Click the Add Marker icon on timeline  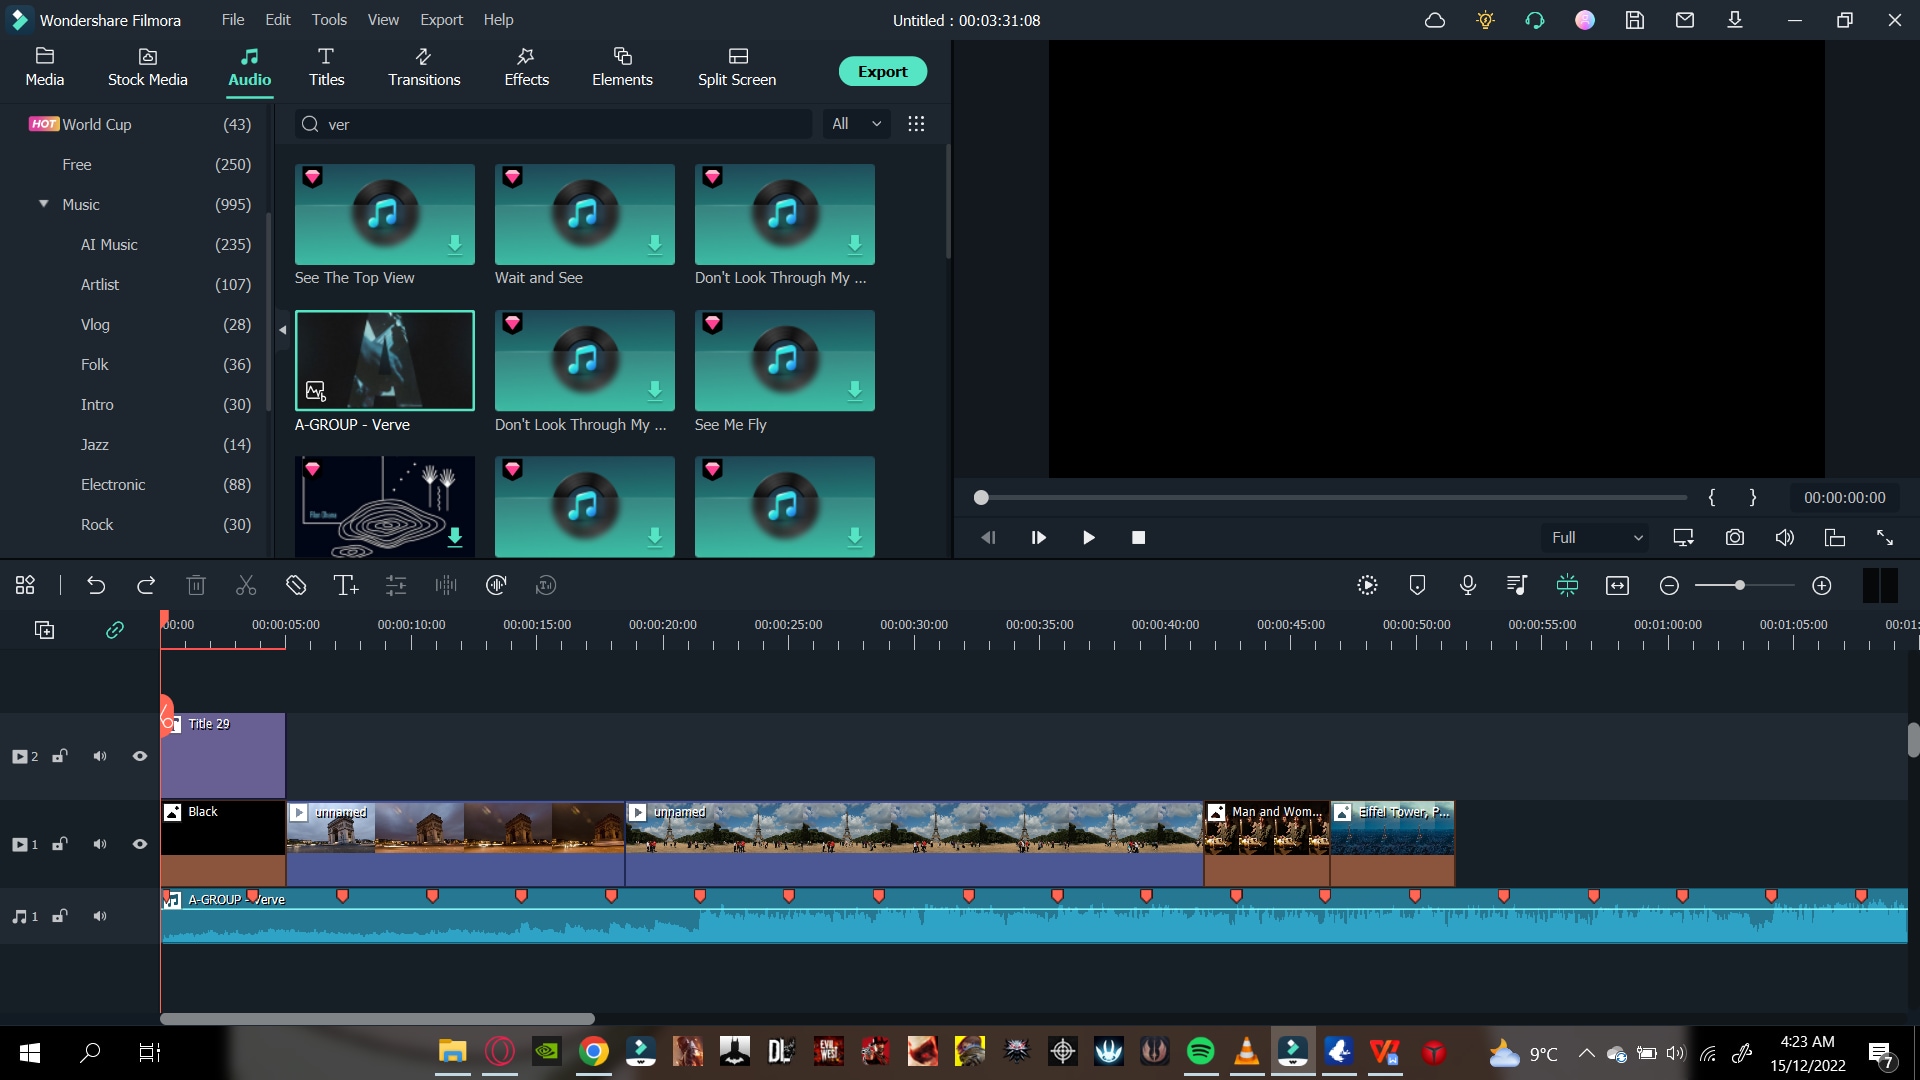(1416, 584)
